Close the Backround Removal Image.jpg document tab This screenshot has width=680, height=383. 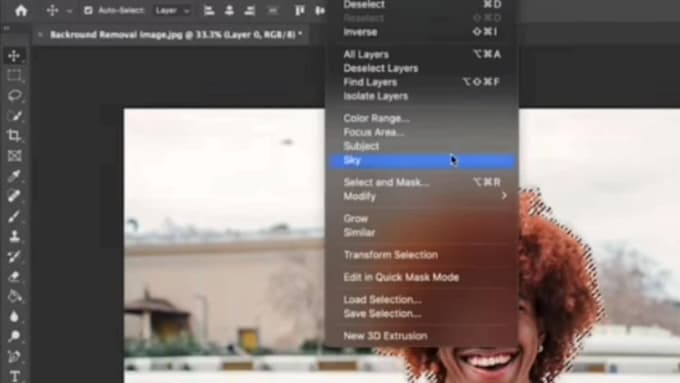tap(40, 35)
